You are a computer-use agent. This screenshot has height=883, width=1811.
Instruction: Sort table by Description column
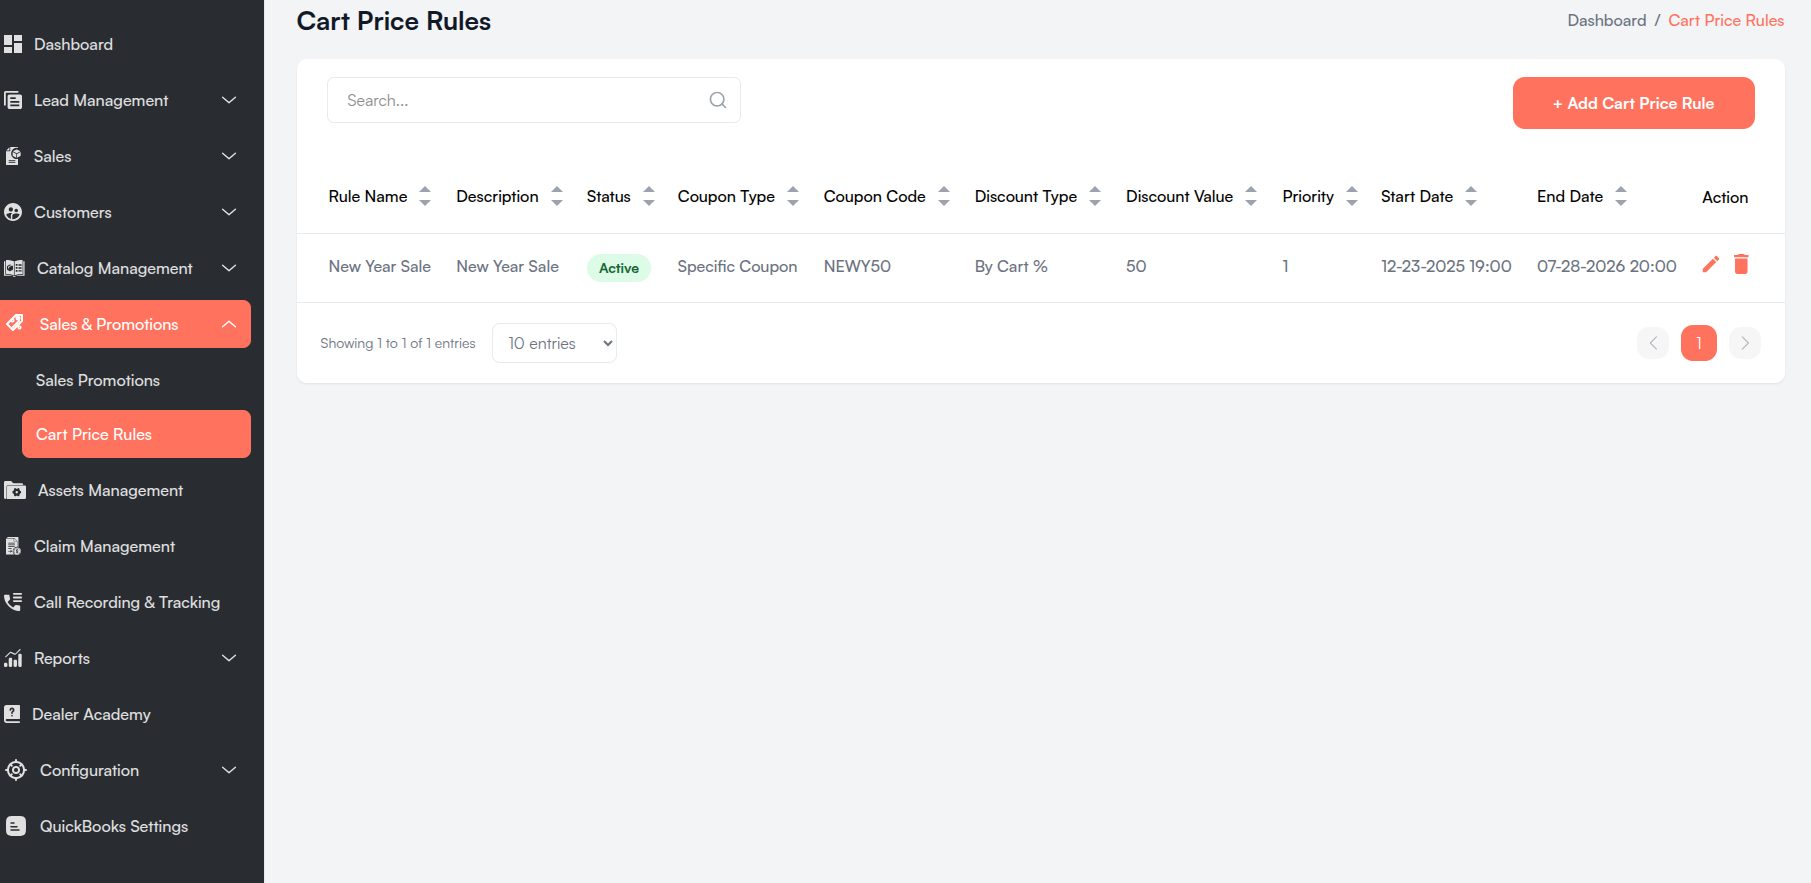coord(557,196)
